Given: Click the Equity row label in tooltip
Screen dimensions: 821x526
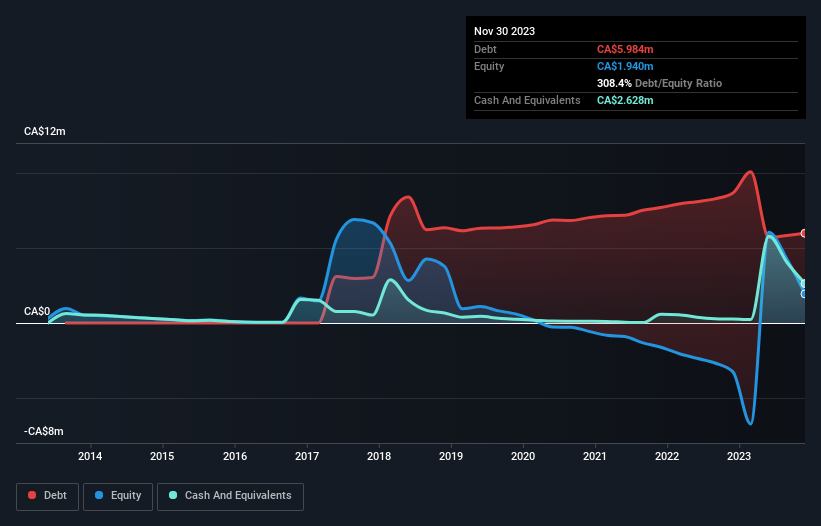Looking at the screenshot, I should pos(489,66).
